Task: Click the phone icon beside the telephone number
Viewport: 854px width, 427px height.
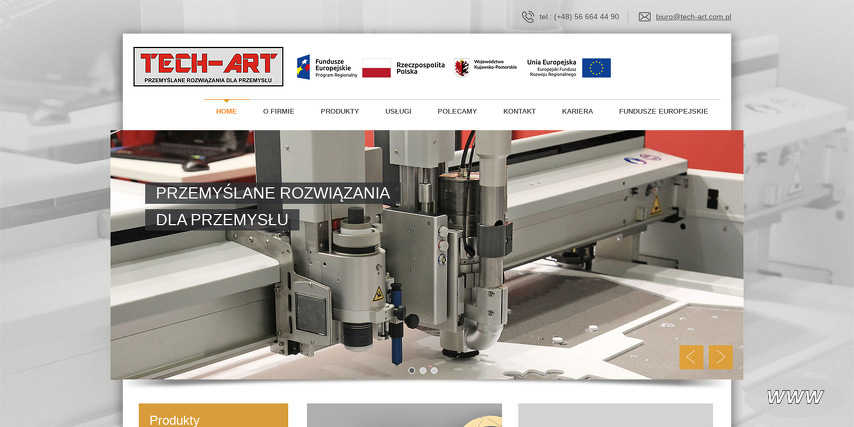Action: pyautogui.click(x=528, y=17)
